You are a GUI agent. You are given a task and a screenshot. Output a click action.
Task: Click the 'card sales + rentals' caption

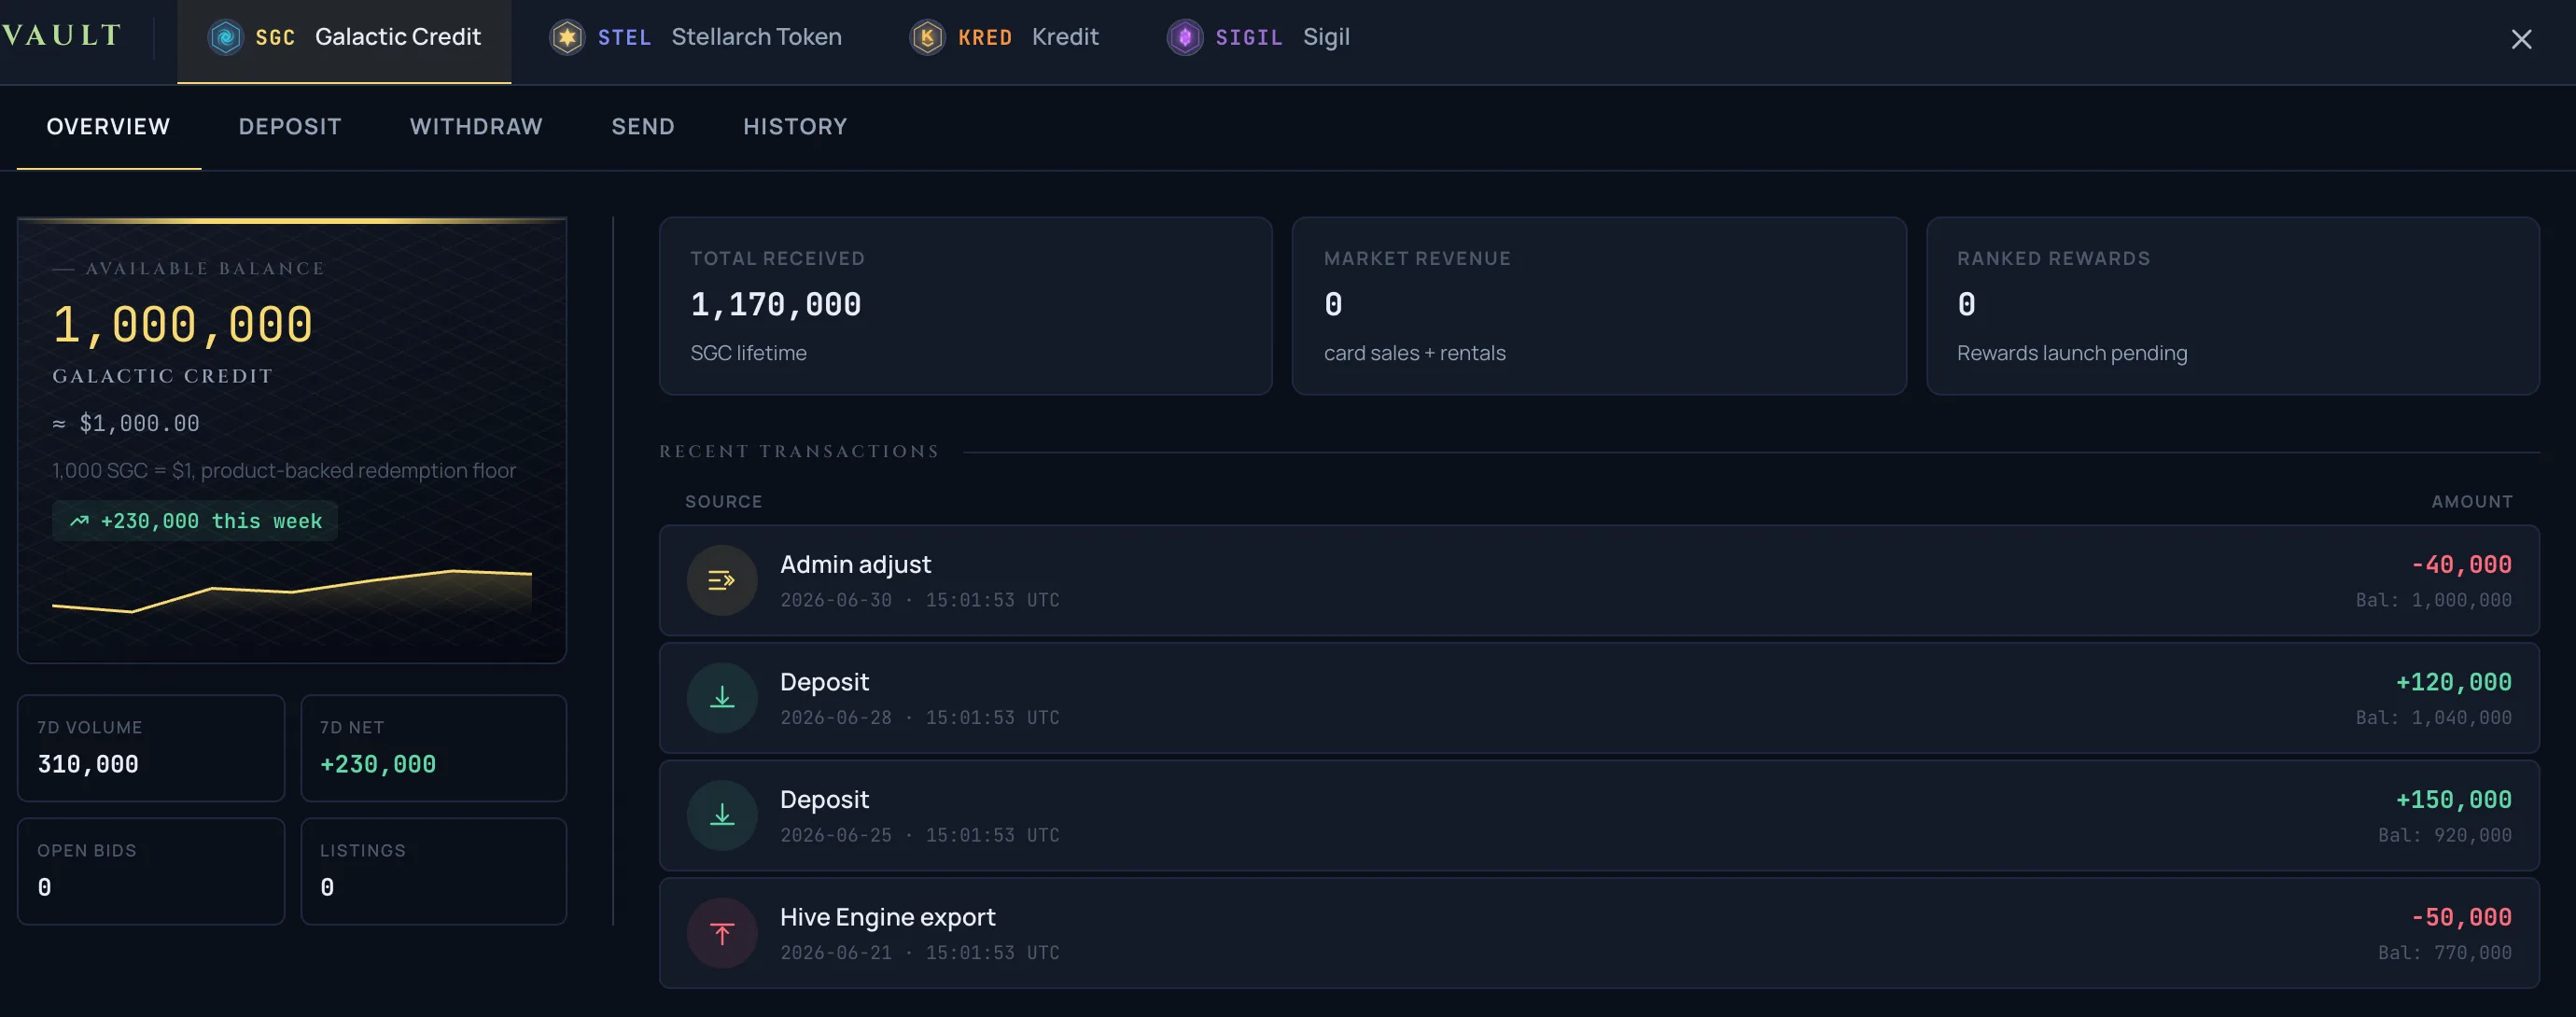pyautogui.click(x=1414, y=353)
